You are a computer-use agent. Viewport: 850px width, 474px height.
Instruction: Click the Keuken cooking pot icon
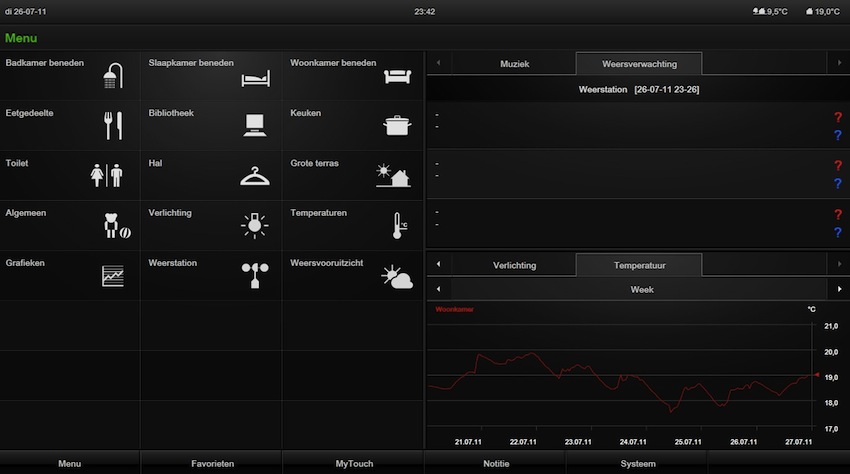point(398,126)
